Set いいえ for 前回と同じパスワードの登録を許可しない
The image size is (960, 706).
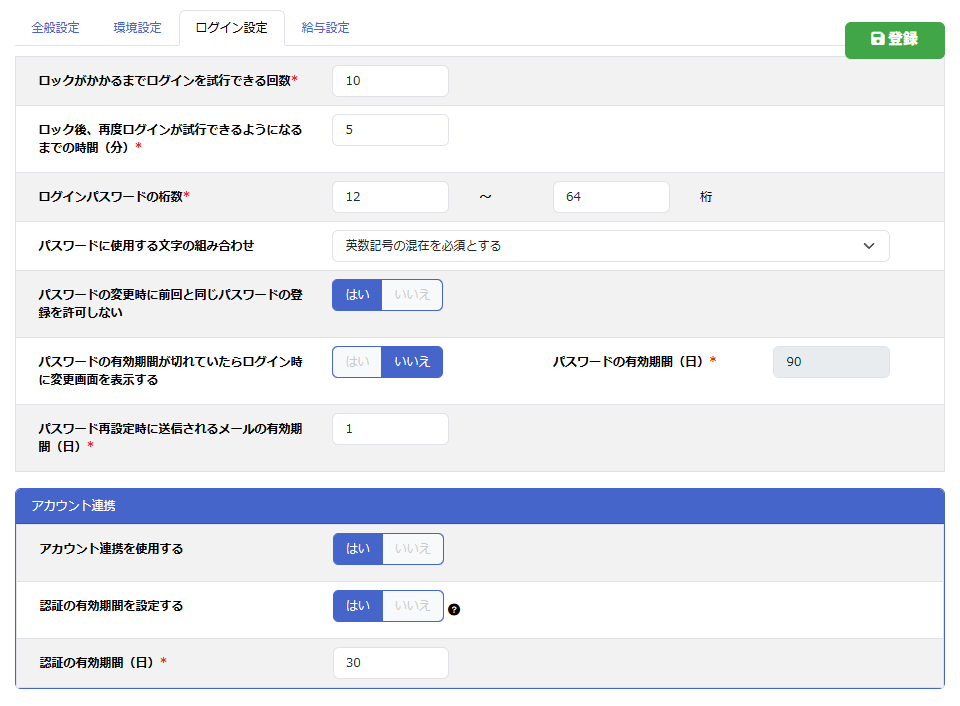coord(412,295)
